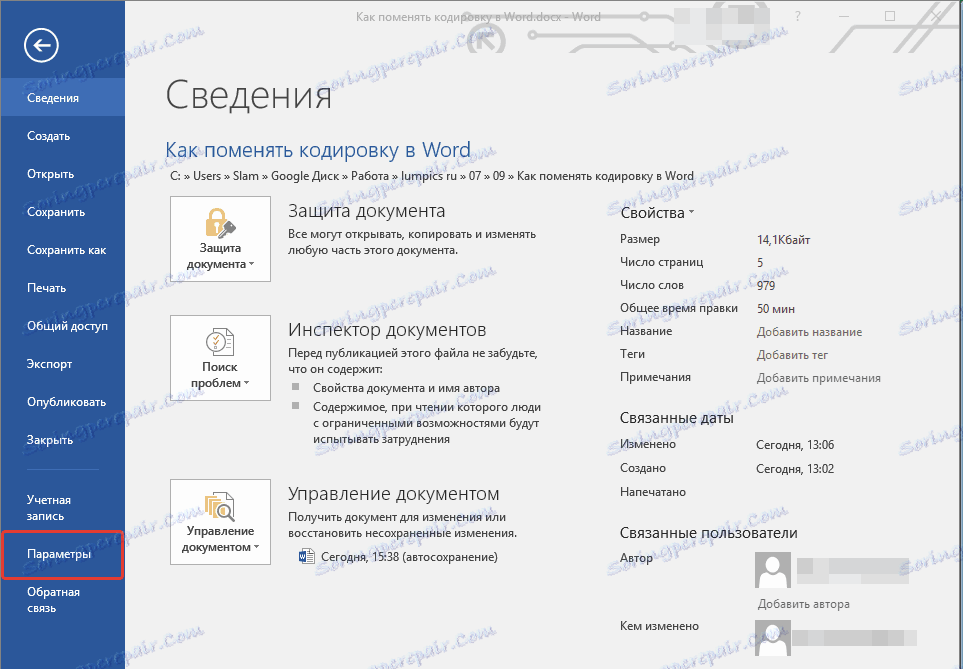Click Добавить тег field

(792, 355)
